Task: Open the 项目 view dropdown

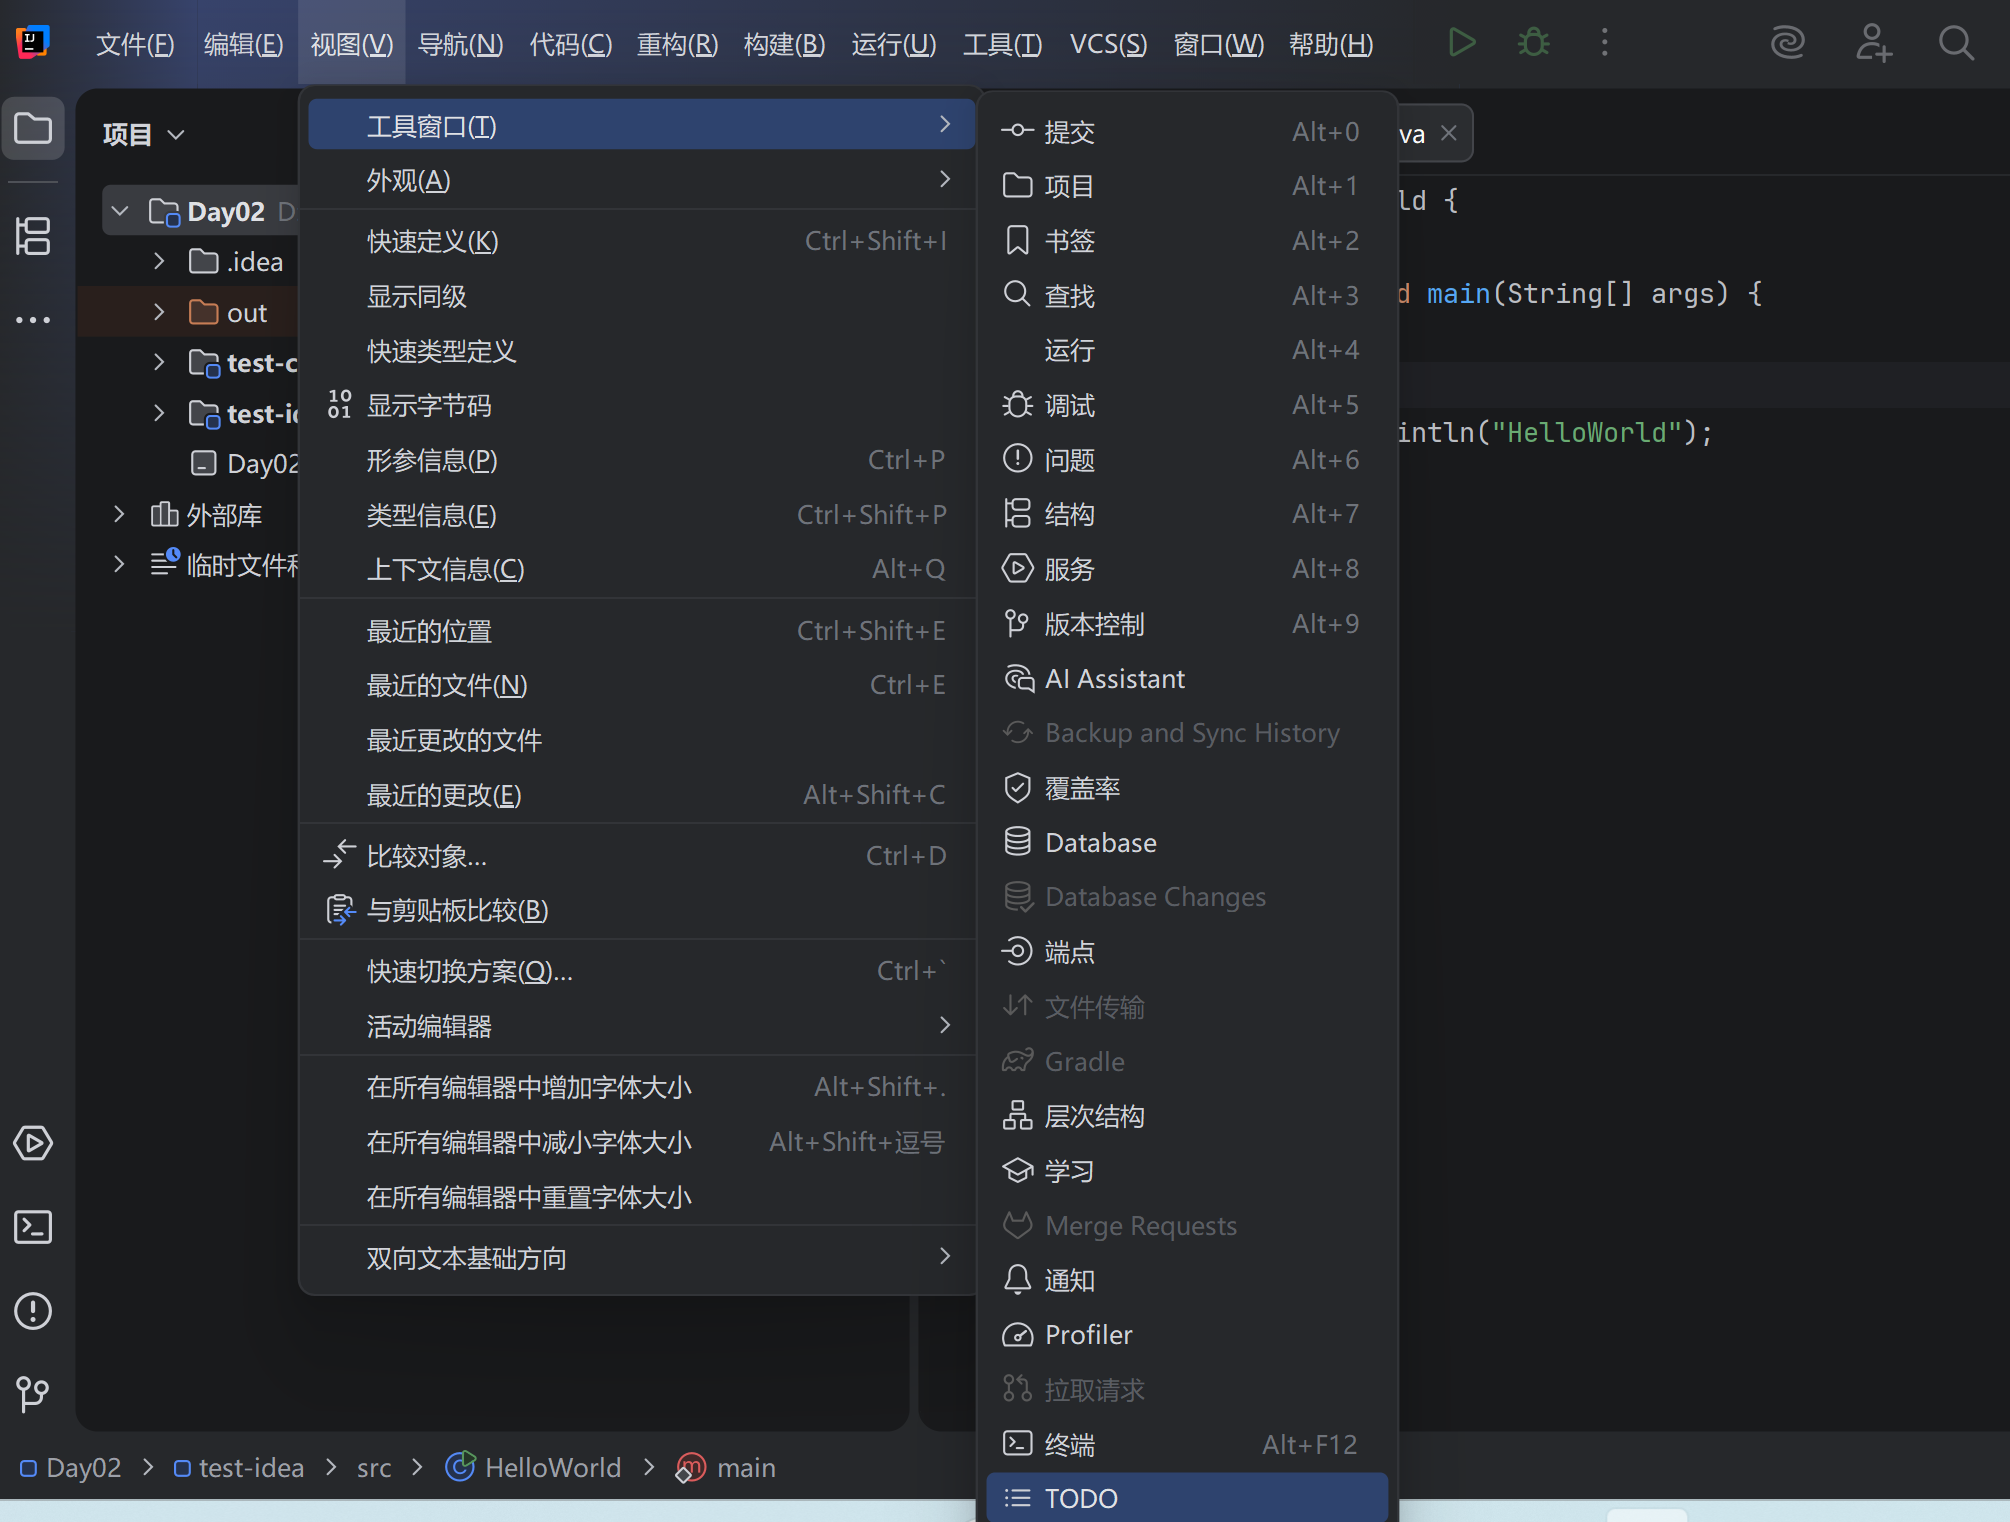Action: [x=144, y=134]
